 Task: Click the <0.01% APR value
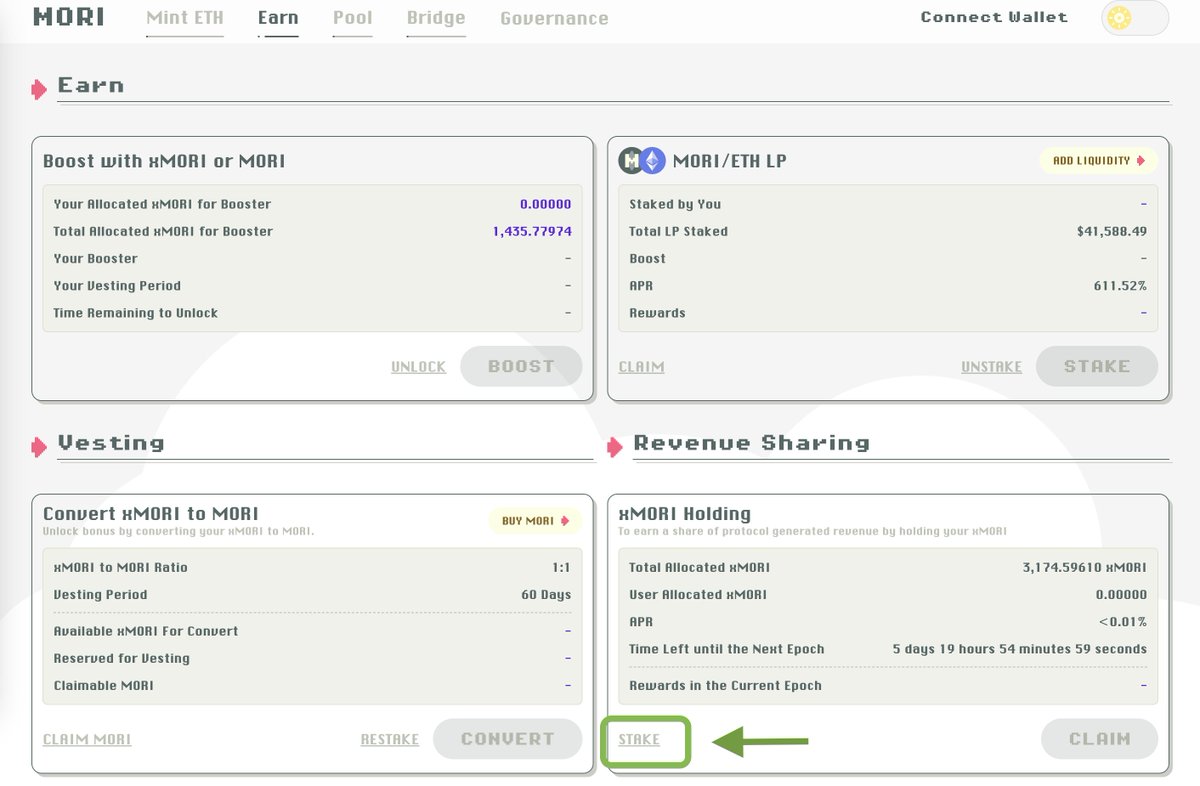(1122, 622)
